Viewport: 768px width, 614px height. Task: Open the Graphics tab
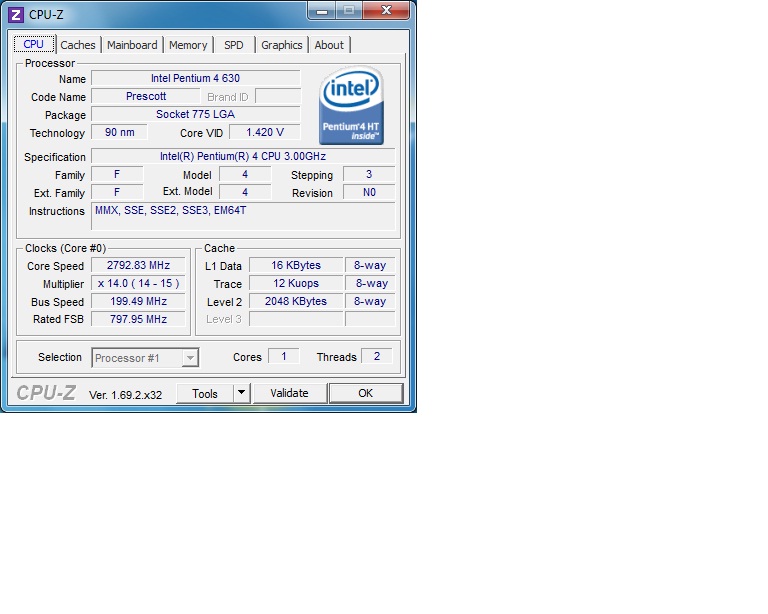(x=282, y=45)
